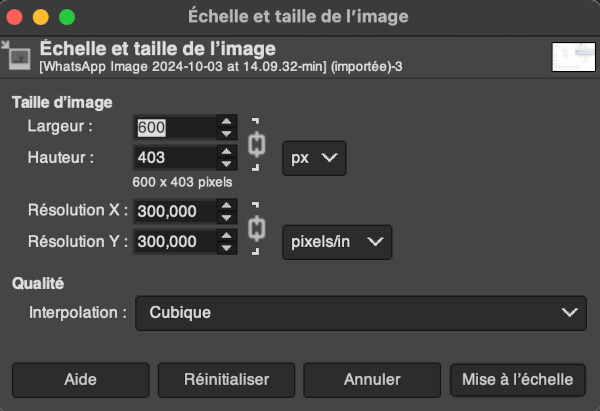The width and height of the screenshot is (600, 411).
Task: Toggle the resolution X/Y chain link icon
Action: coord(256,227)
